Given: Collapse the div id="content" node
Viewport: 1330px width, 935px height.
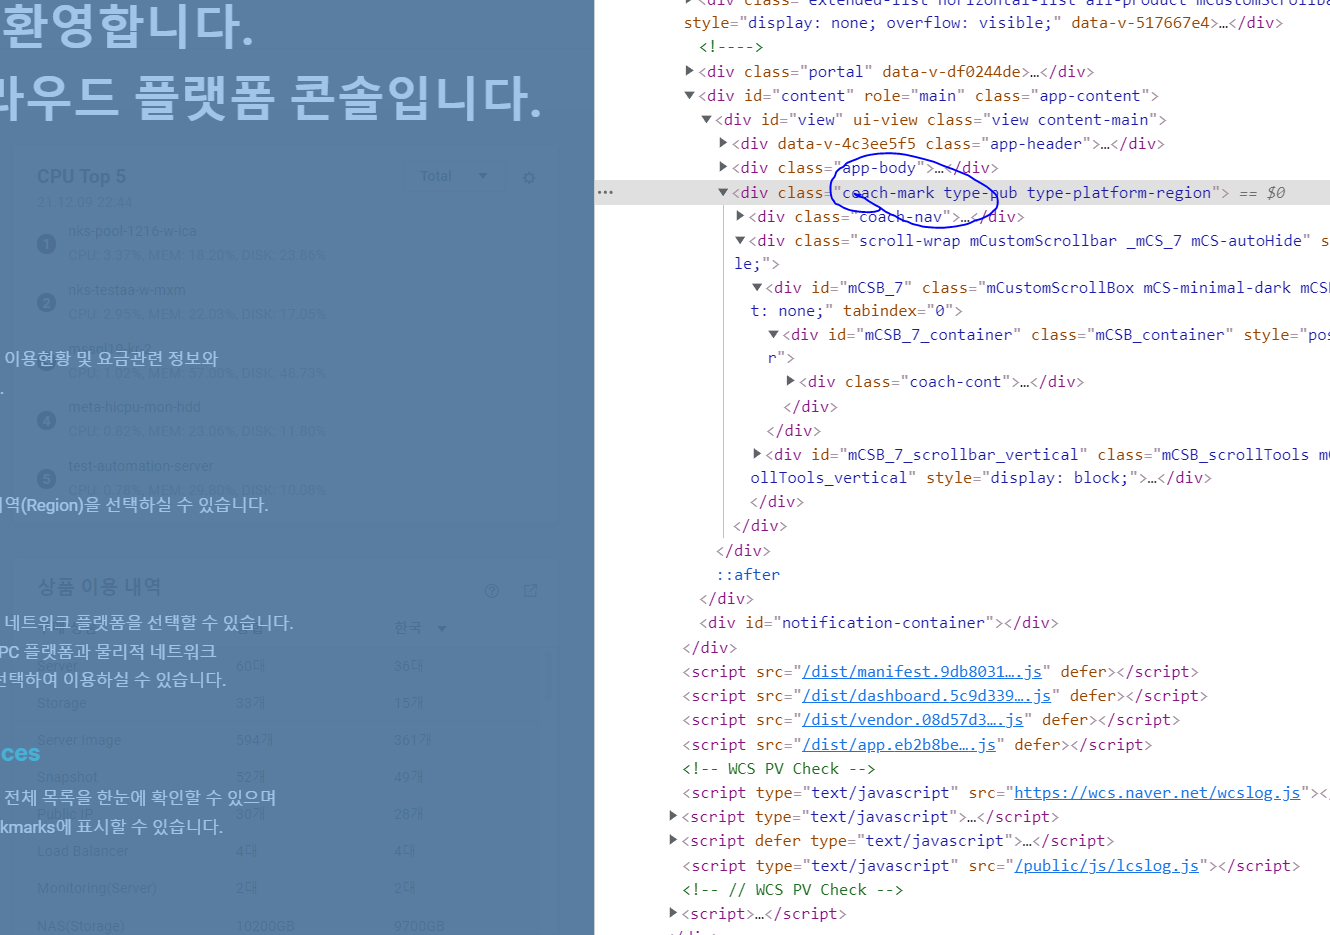Looking at the screenshot, I should (x=690, y=95).
